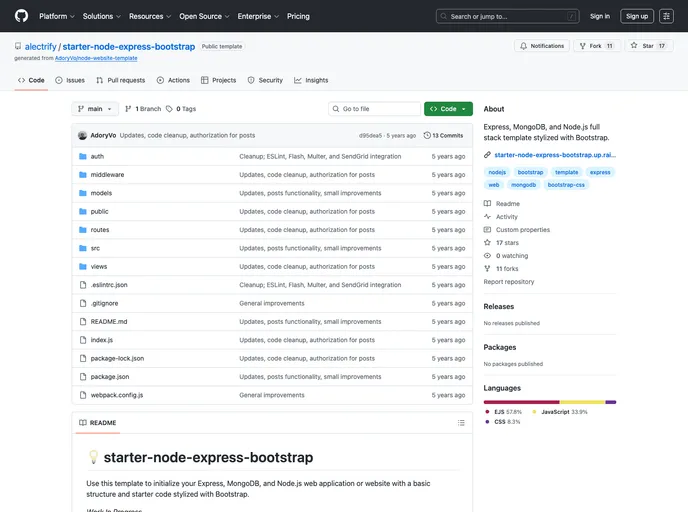Switch to the Issues tab
The image size is (688, 512).
(x=70, y=80)
